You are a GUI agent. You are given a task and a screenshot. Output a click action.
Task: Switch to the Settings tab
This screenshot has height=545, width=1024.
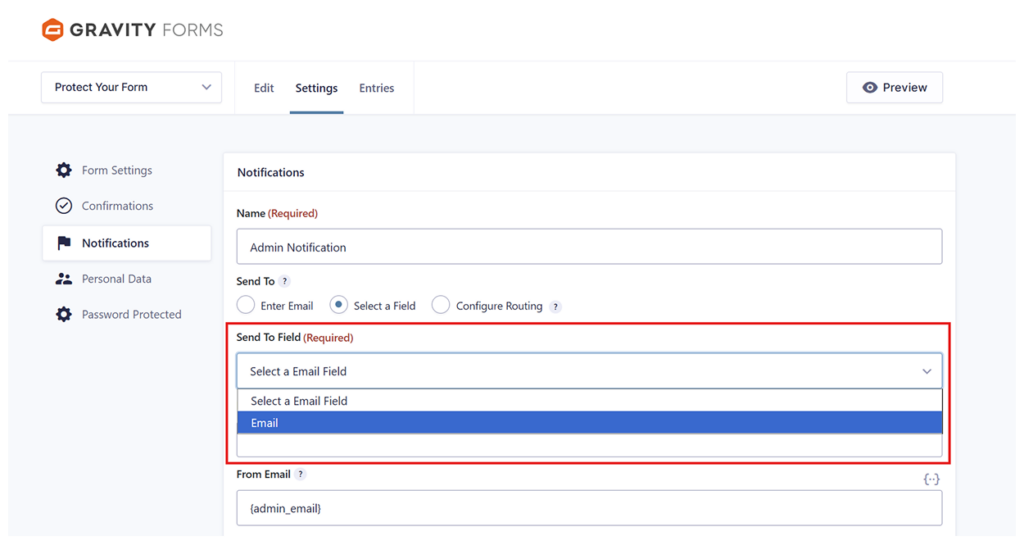click(x=316, y=88)
